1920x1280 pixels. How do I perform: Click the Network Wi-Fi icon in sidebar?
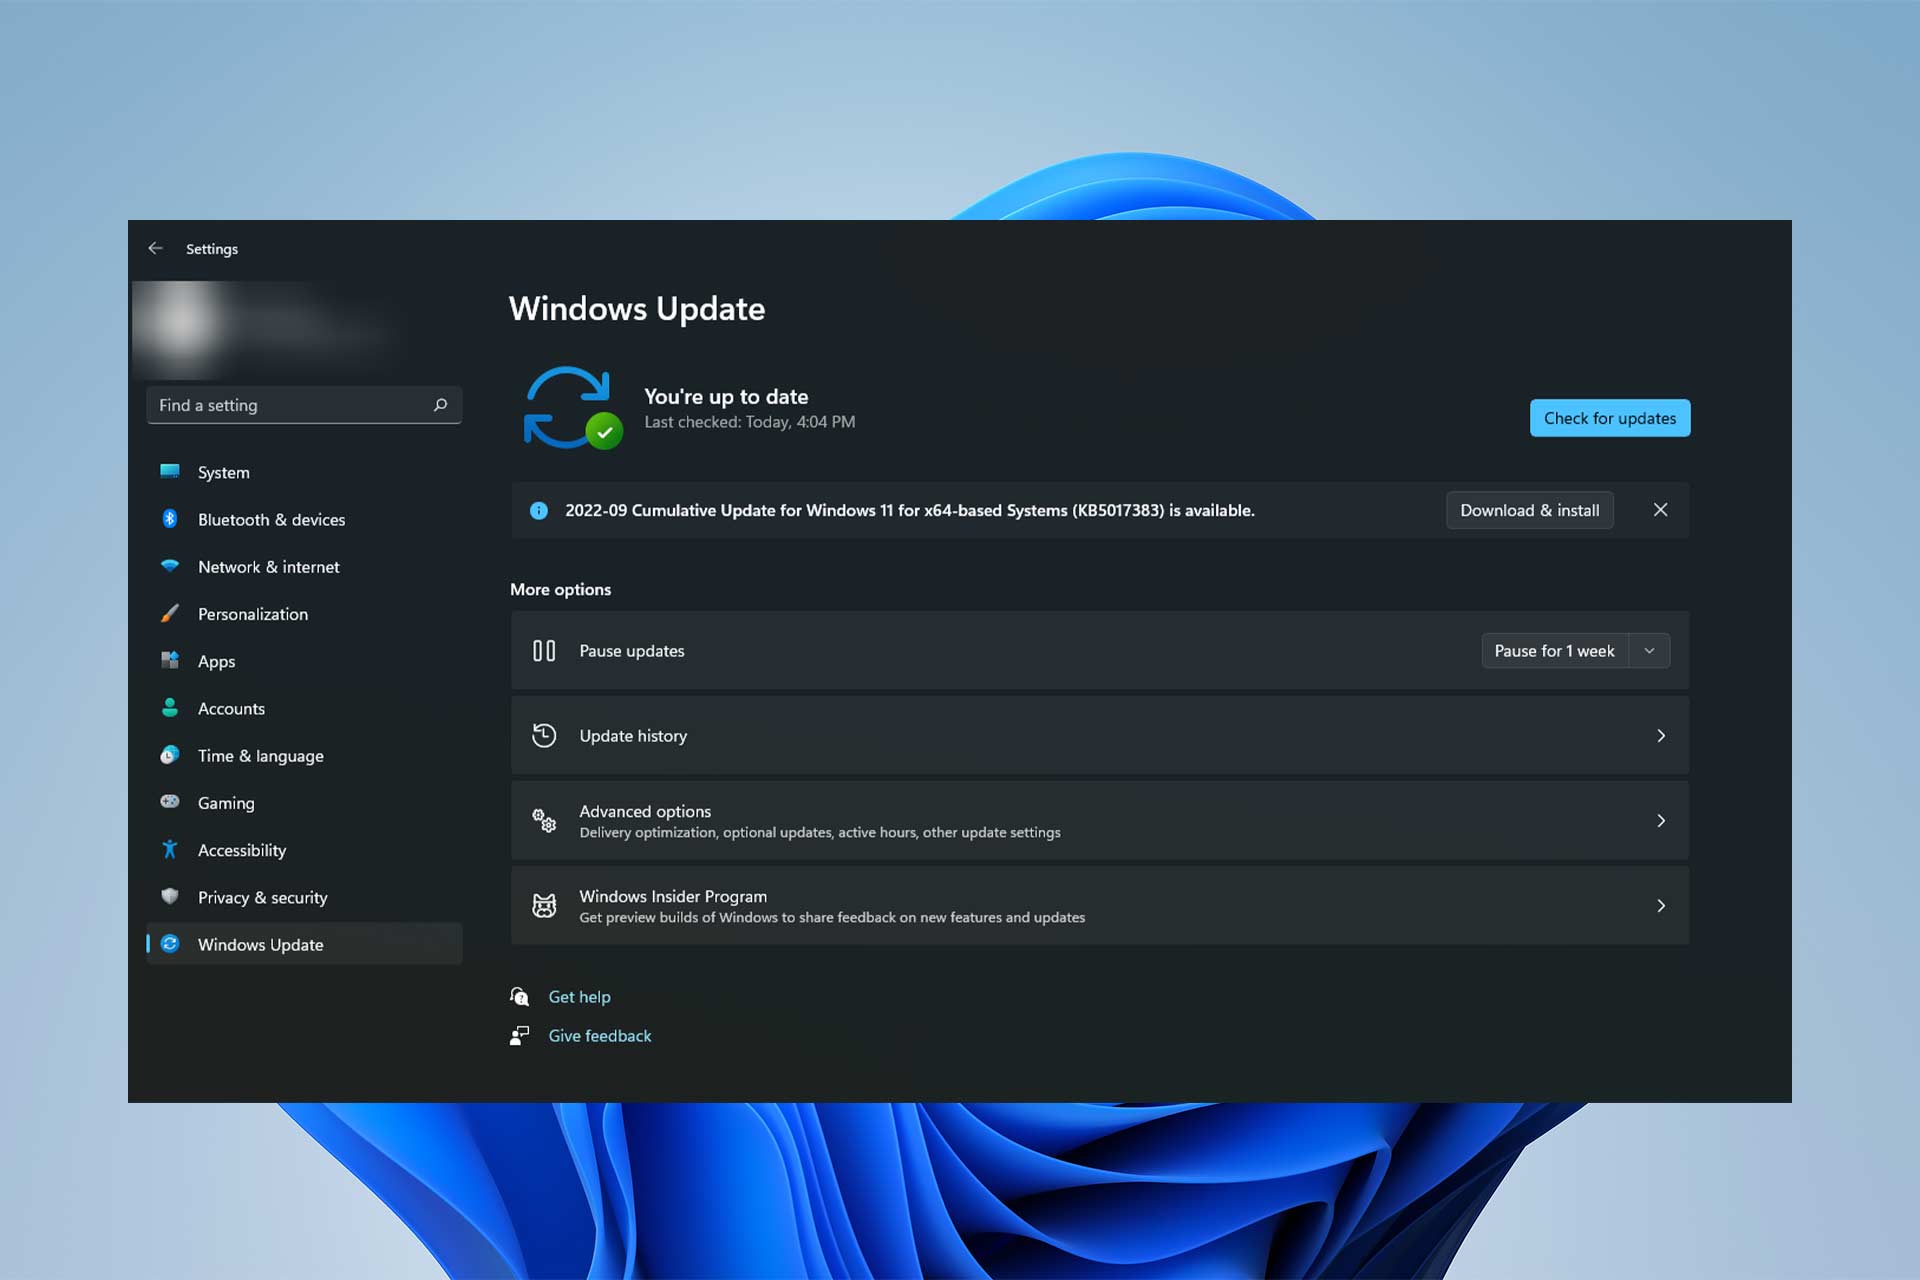170,566
